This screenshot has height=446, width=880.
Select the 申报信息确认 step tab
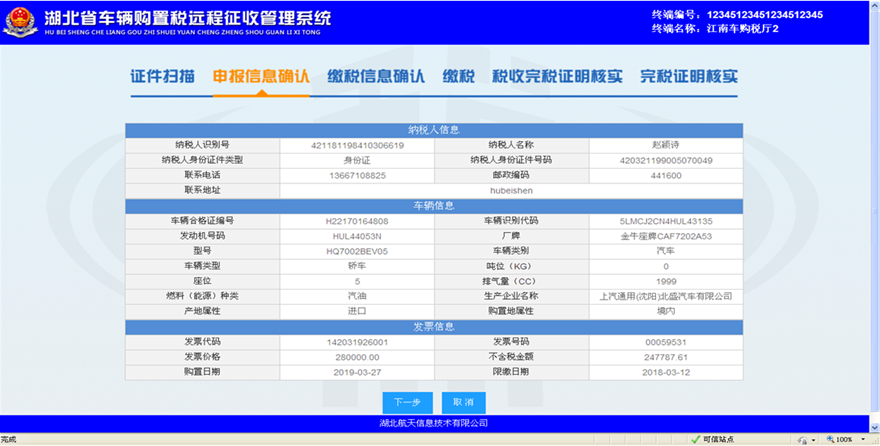click(261, 76)
